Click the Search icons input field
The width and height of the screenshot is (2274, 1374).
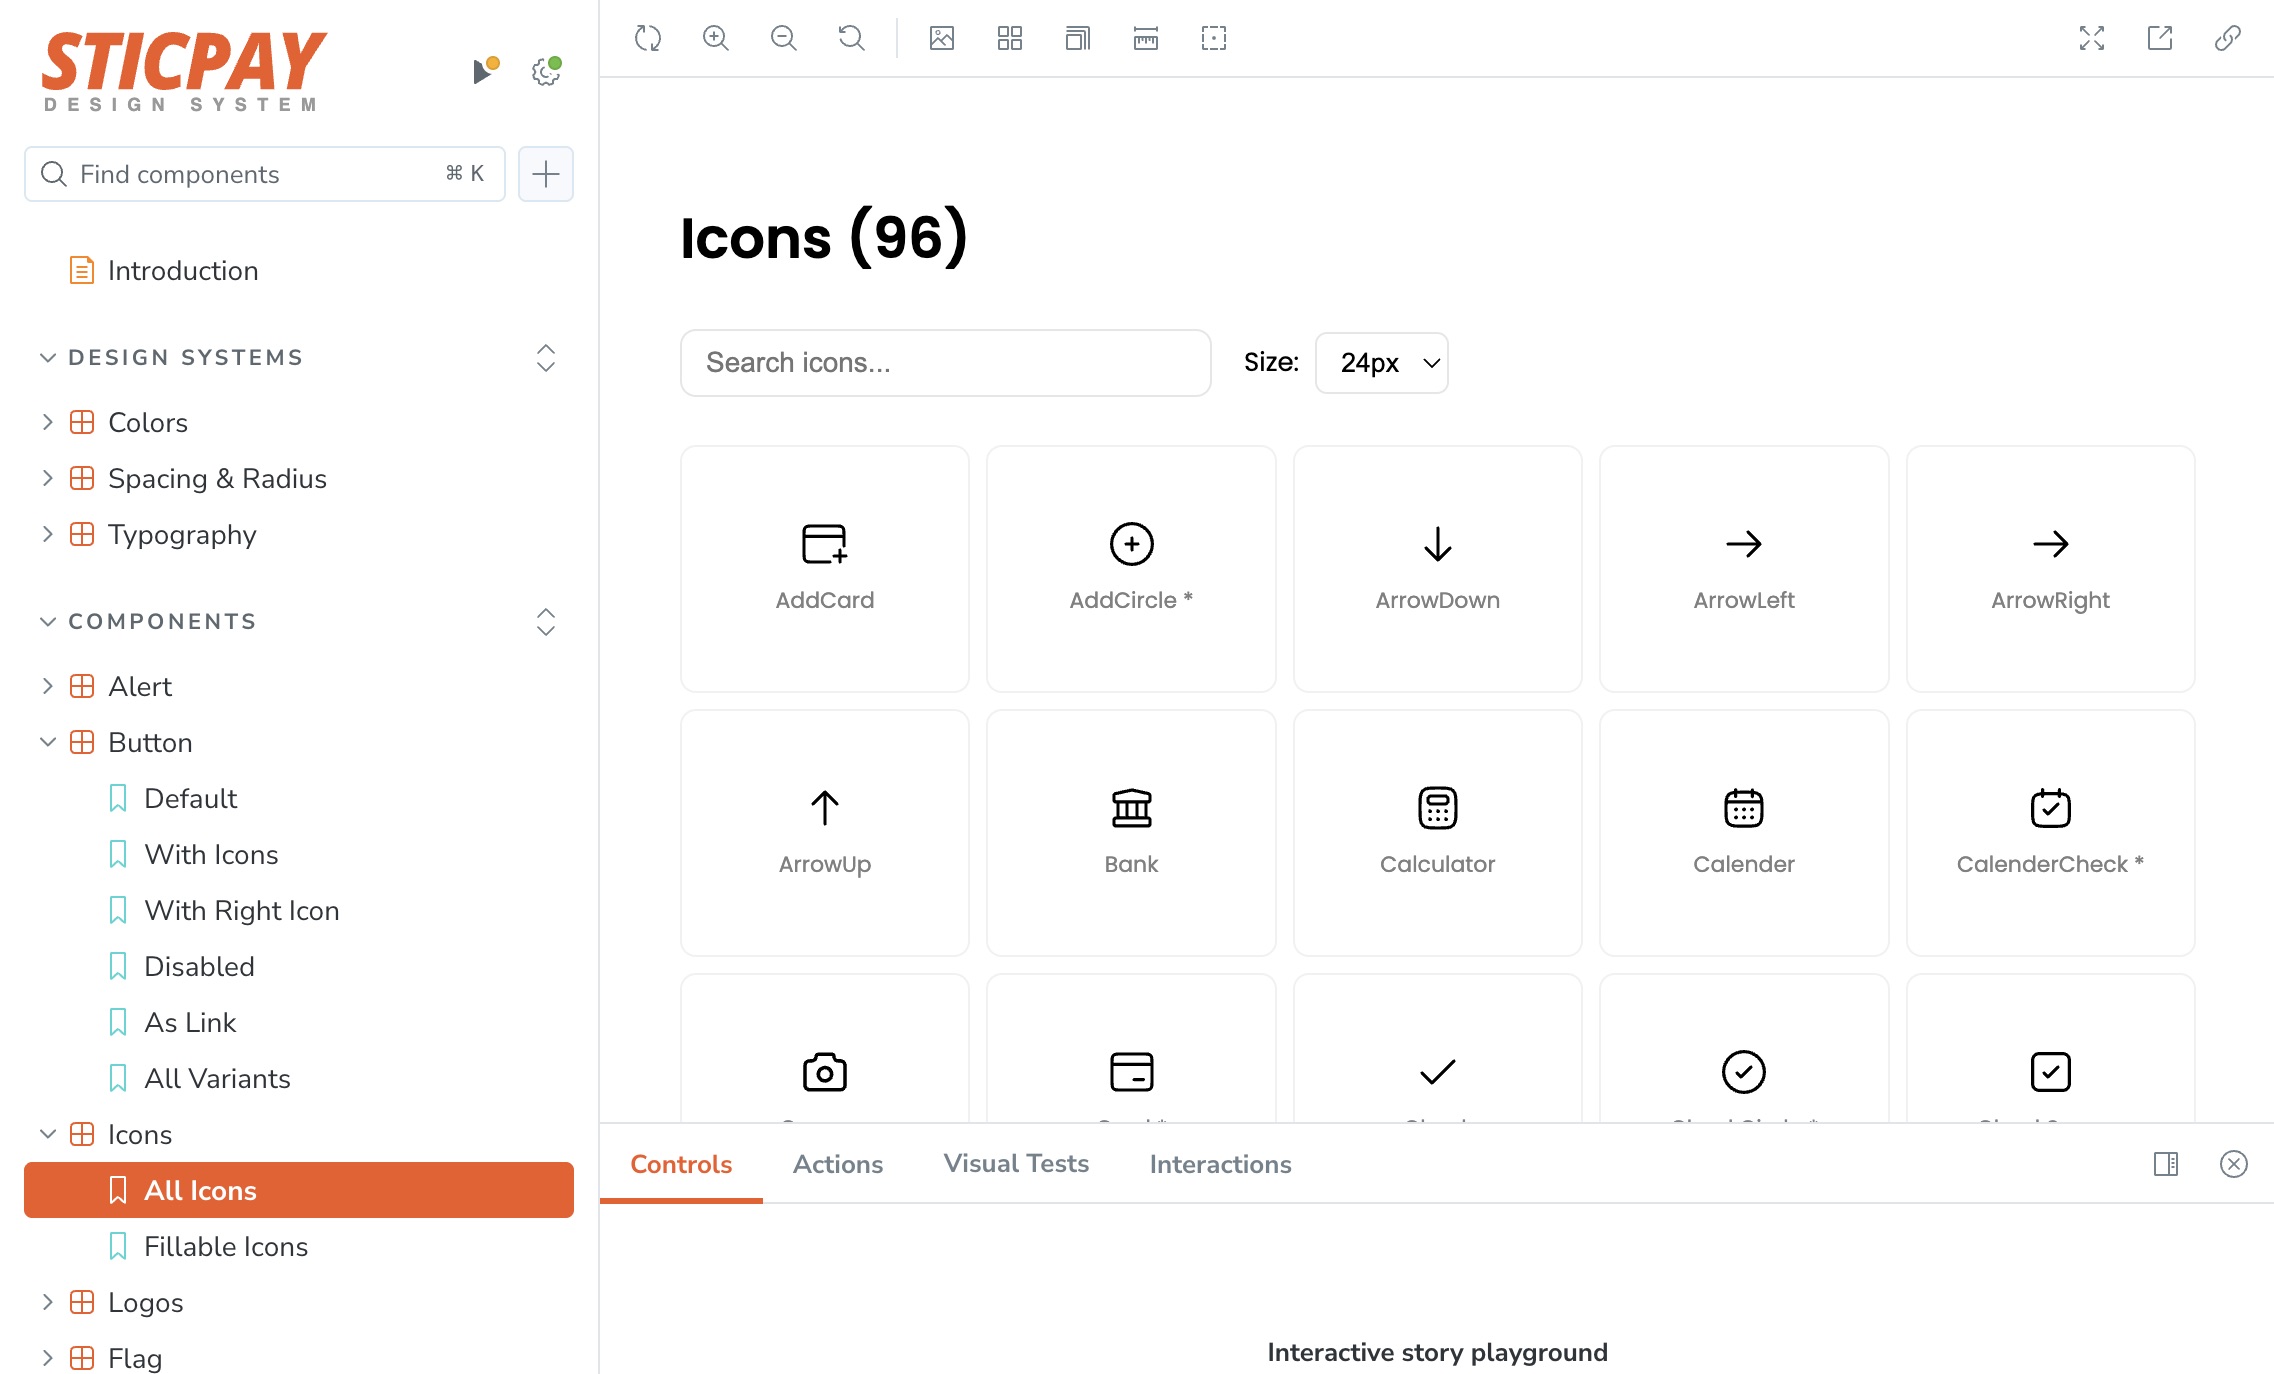(945, 362)
